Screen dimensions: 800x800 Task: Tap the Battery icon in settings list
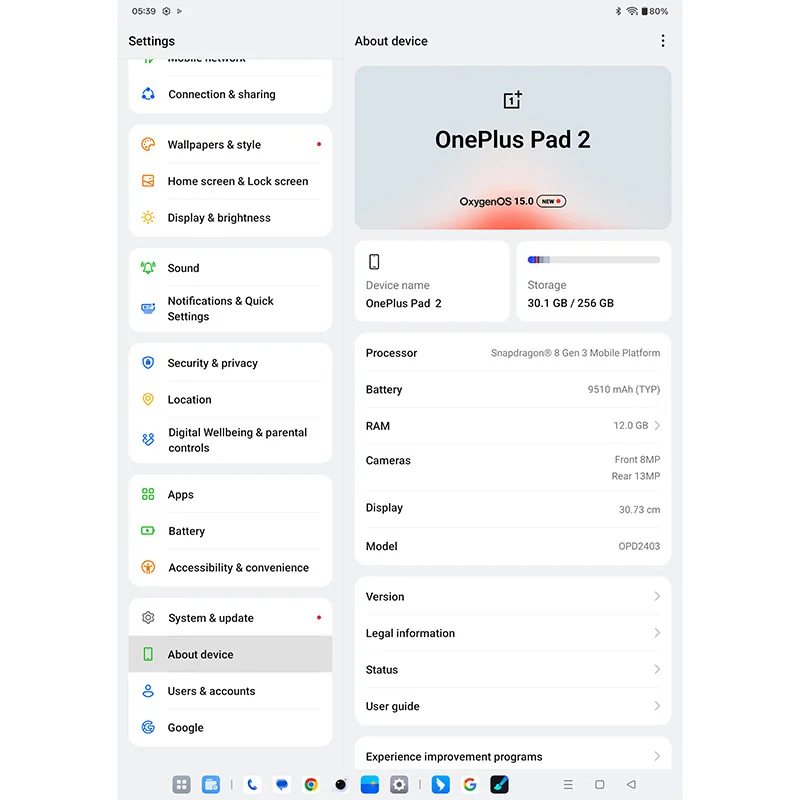point(148,531)
